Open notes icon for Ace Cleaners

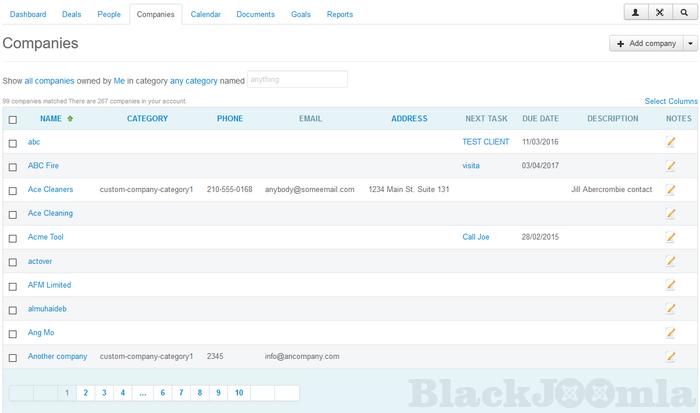[671, 190]
